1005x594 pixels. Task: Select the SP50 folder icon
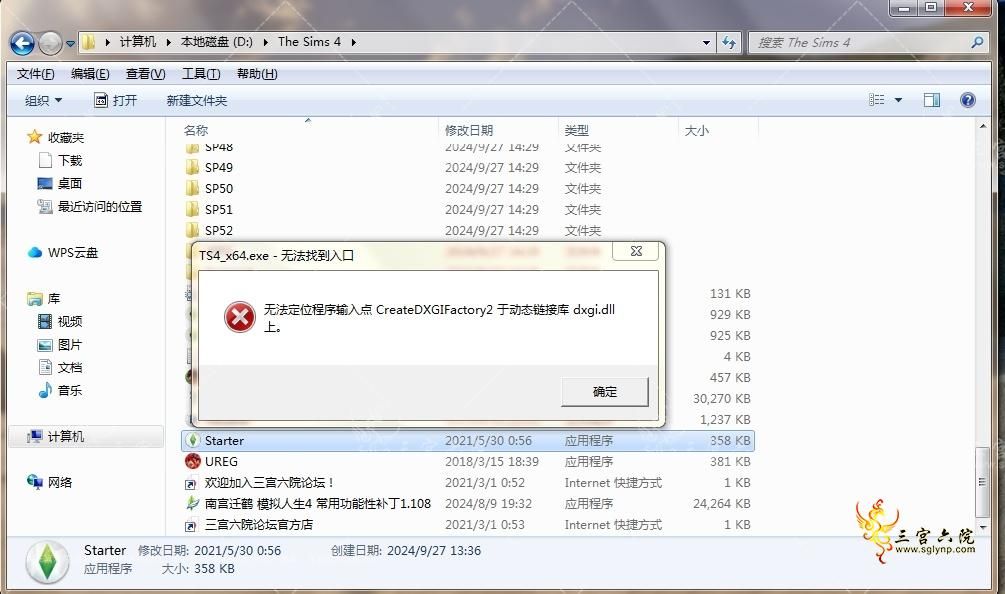[192, 188]
